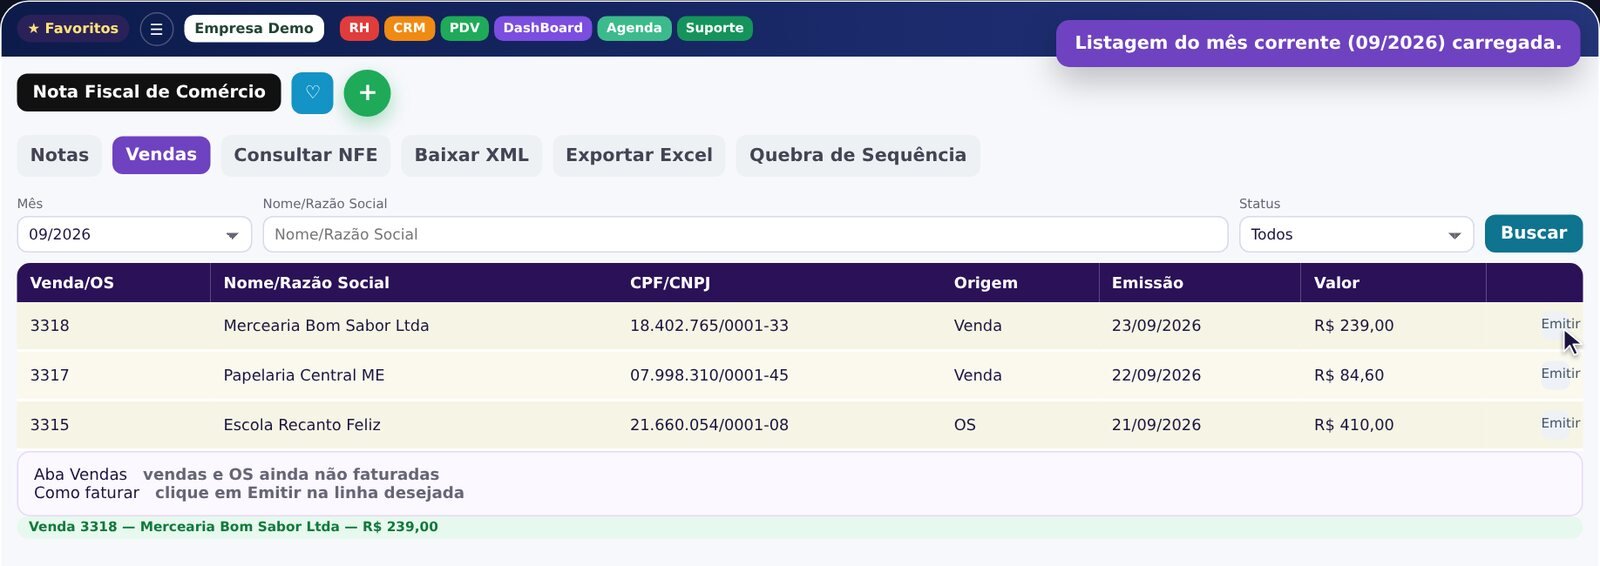Click the Como faturar help text
The height and width of the screenshot is (566, 1600).
pos(249,493)
